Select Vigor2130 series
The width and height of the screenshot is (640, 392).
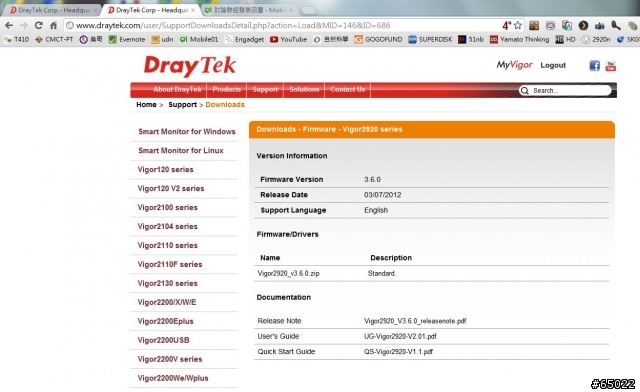pyautogui.click(x=167, y=283)
